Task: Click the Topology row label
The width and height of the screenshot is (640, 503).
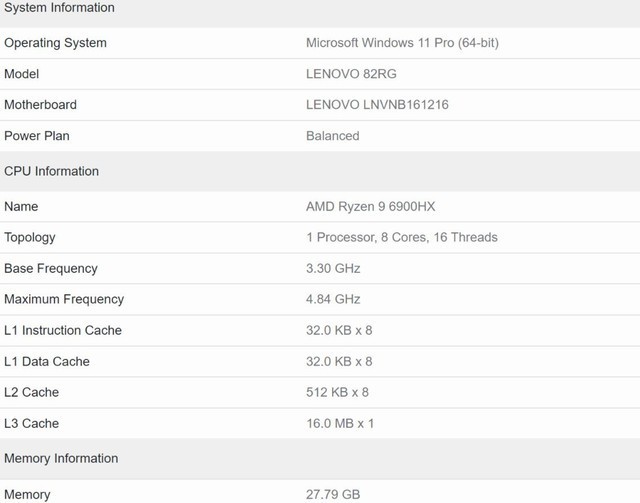Action: tap(30, 238)
